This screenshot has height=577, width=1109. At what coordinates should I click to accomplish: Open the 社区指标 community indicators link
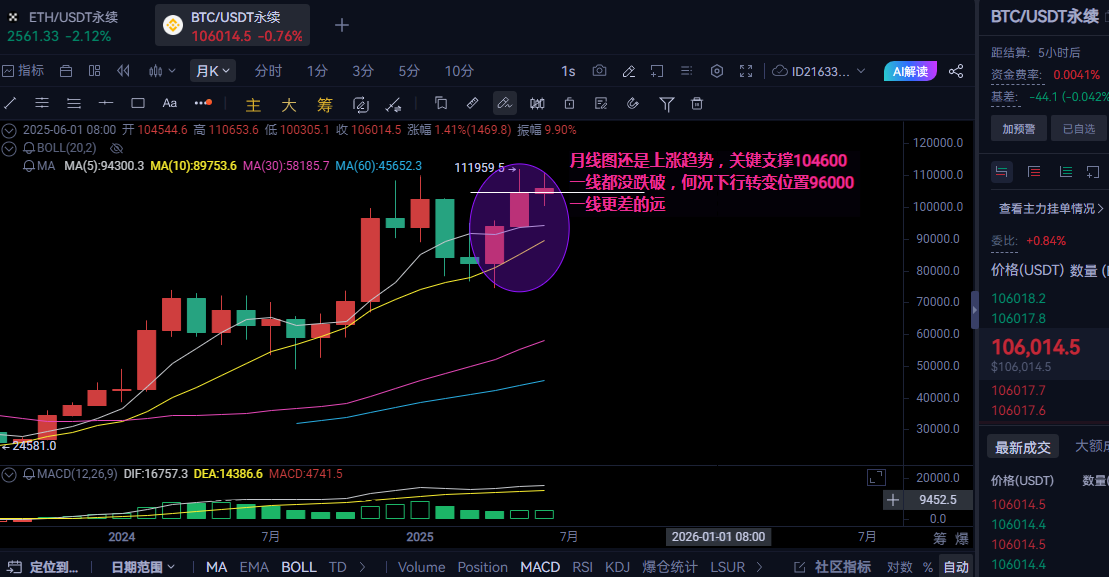(x=834, y=567)
